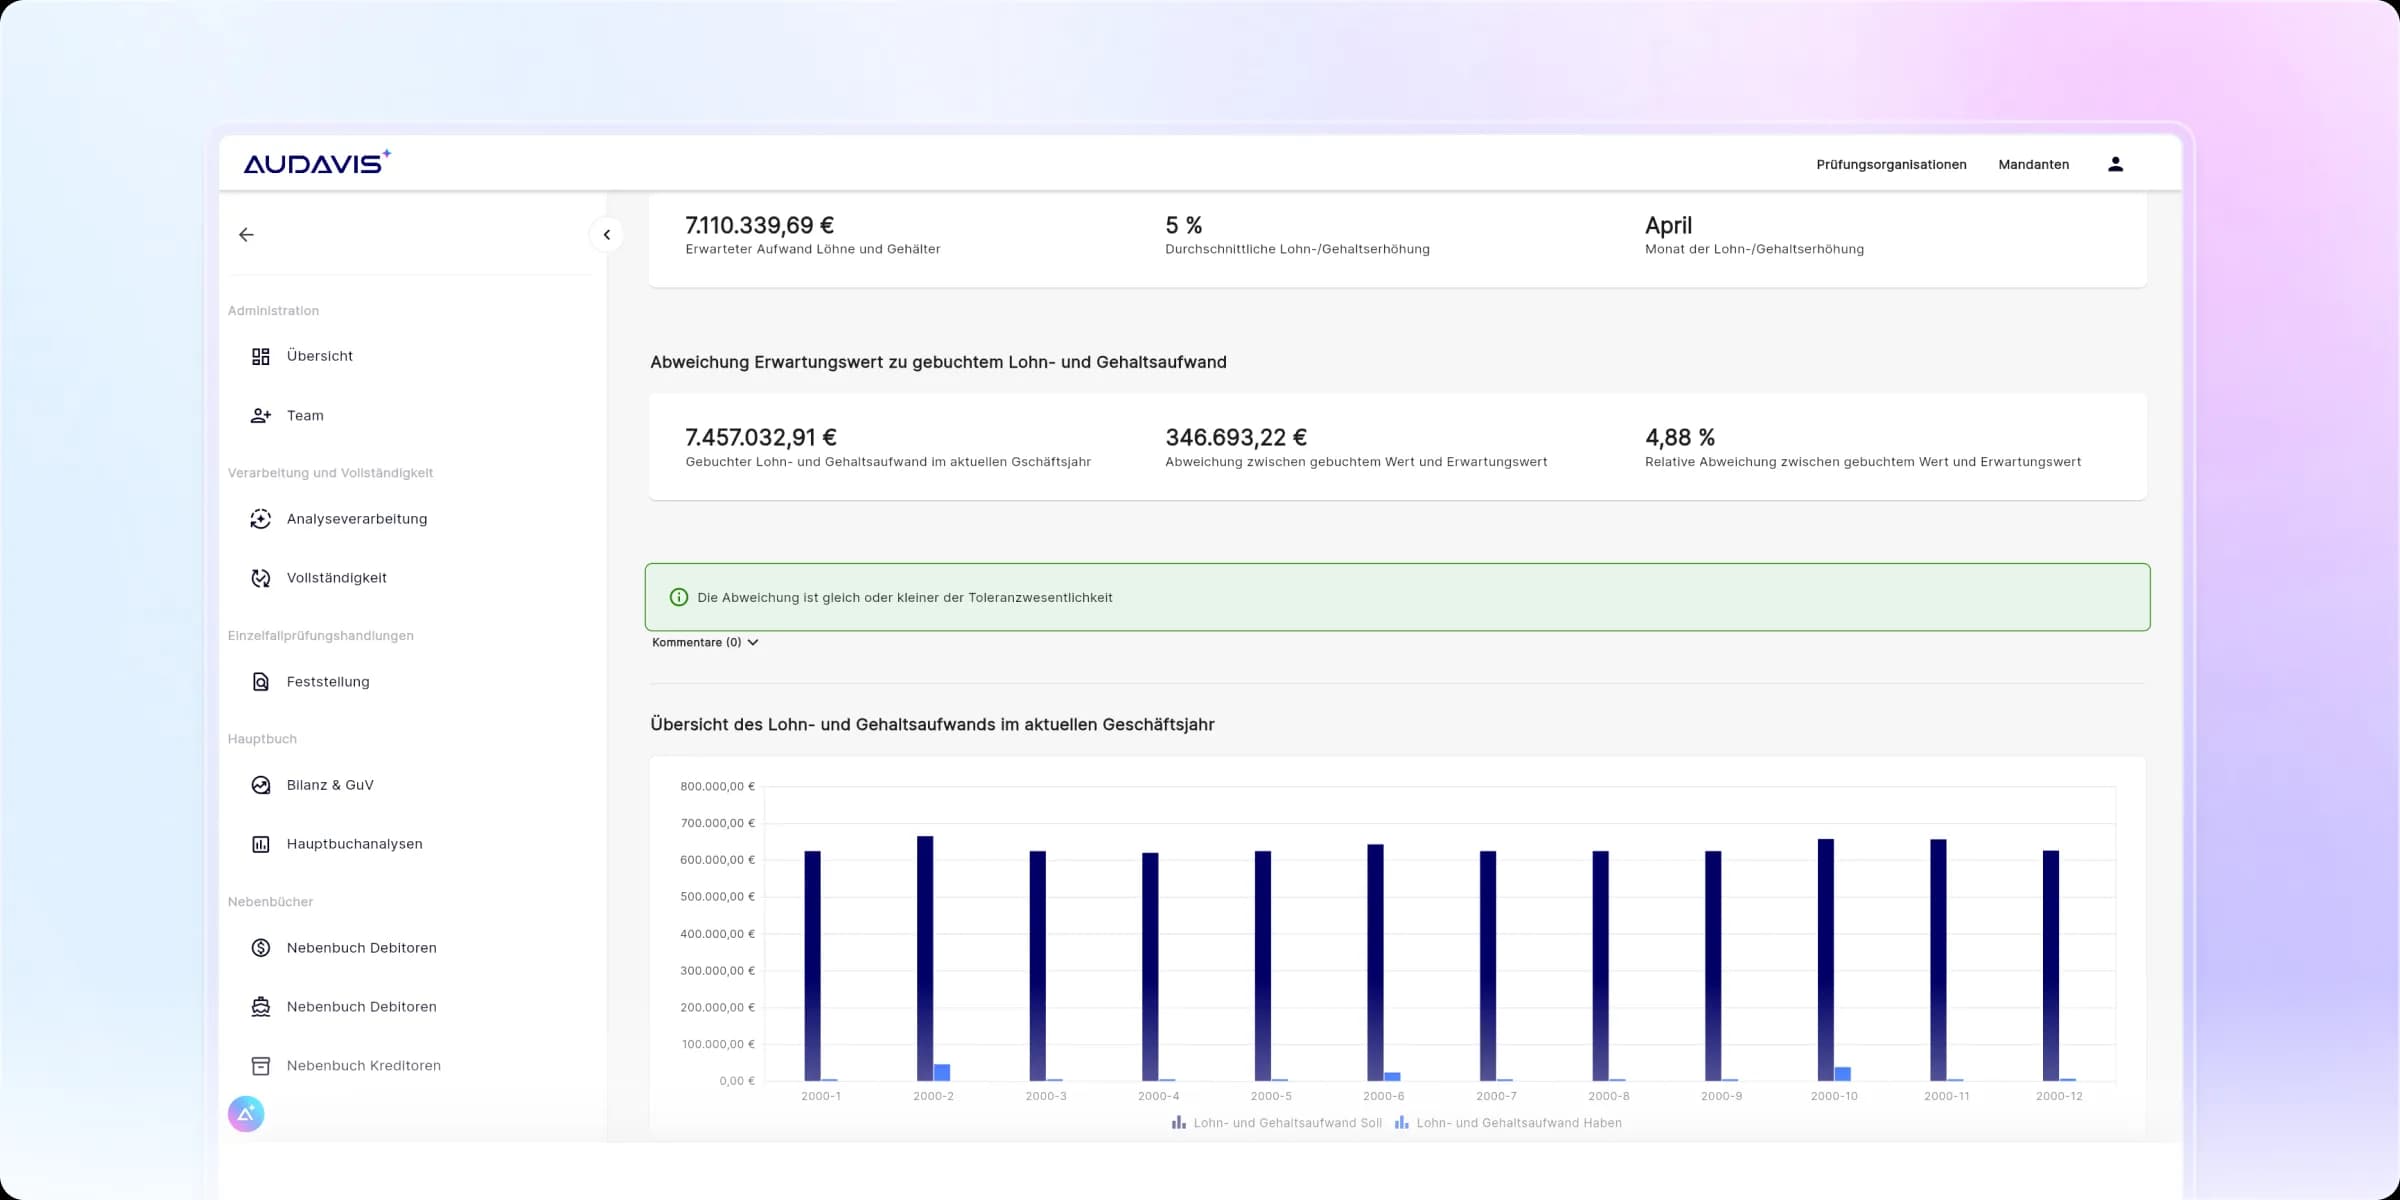Select the Bilanz & GuV icon

[261, 784]
